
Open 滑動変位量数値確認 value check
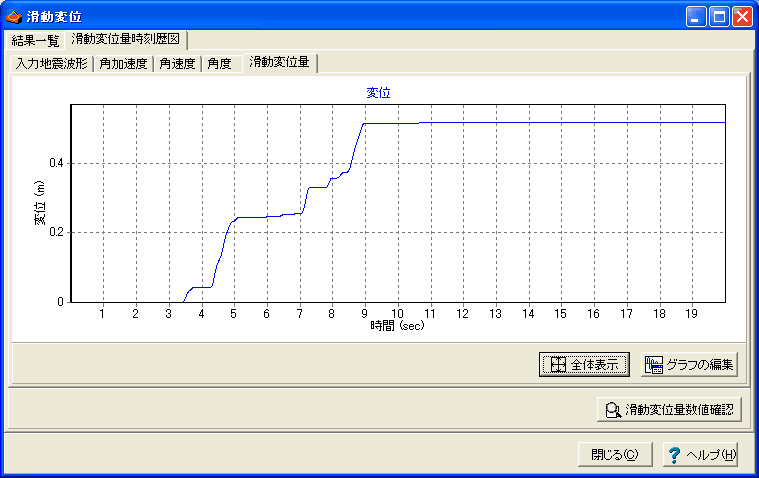(x=669, y=410)
